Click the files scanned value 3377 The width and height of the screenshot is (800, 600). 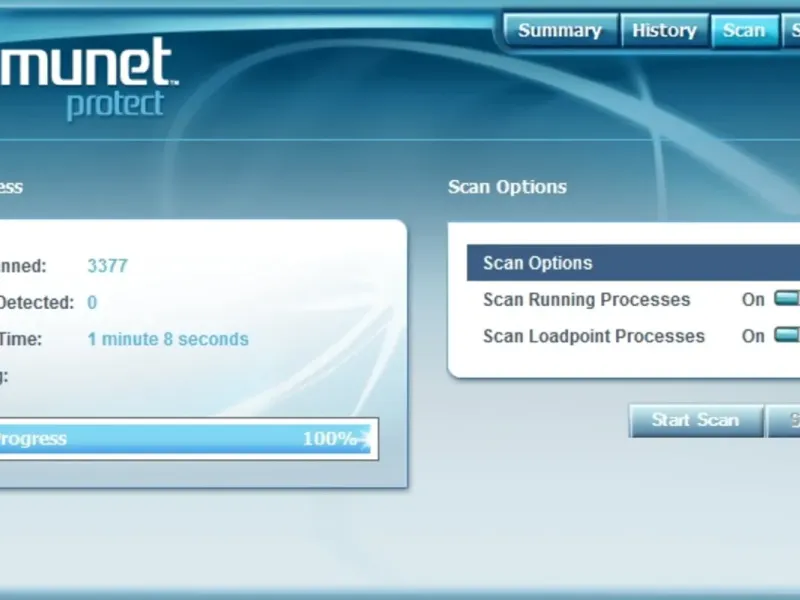108,266
